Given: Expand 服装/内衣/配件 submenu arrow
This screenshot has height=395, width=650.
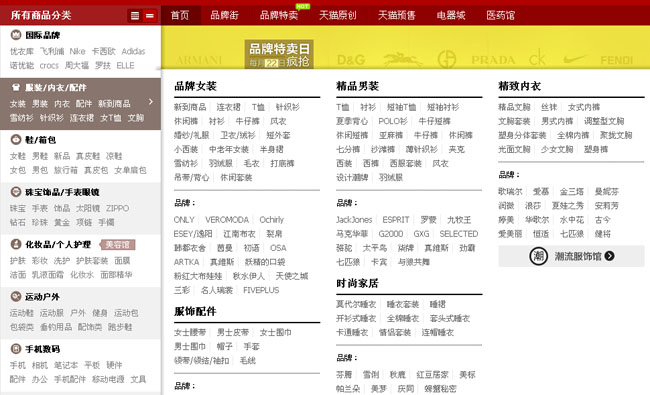Looking at the screenshot, I should pos(151,102).
